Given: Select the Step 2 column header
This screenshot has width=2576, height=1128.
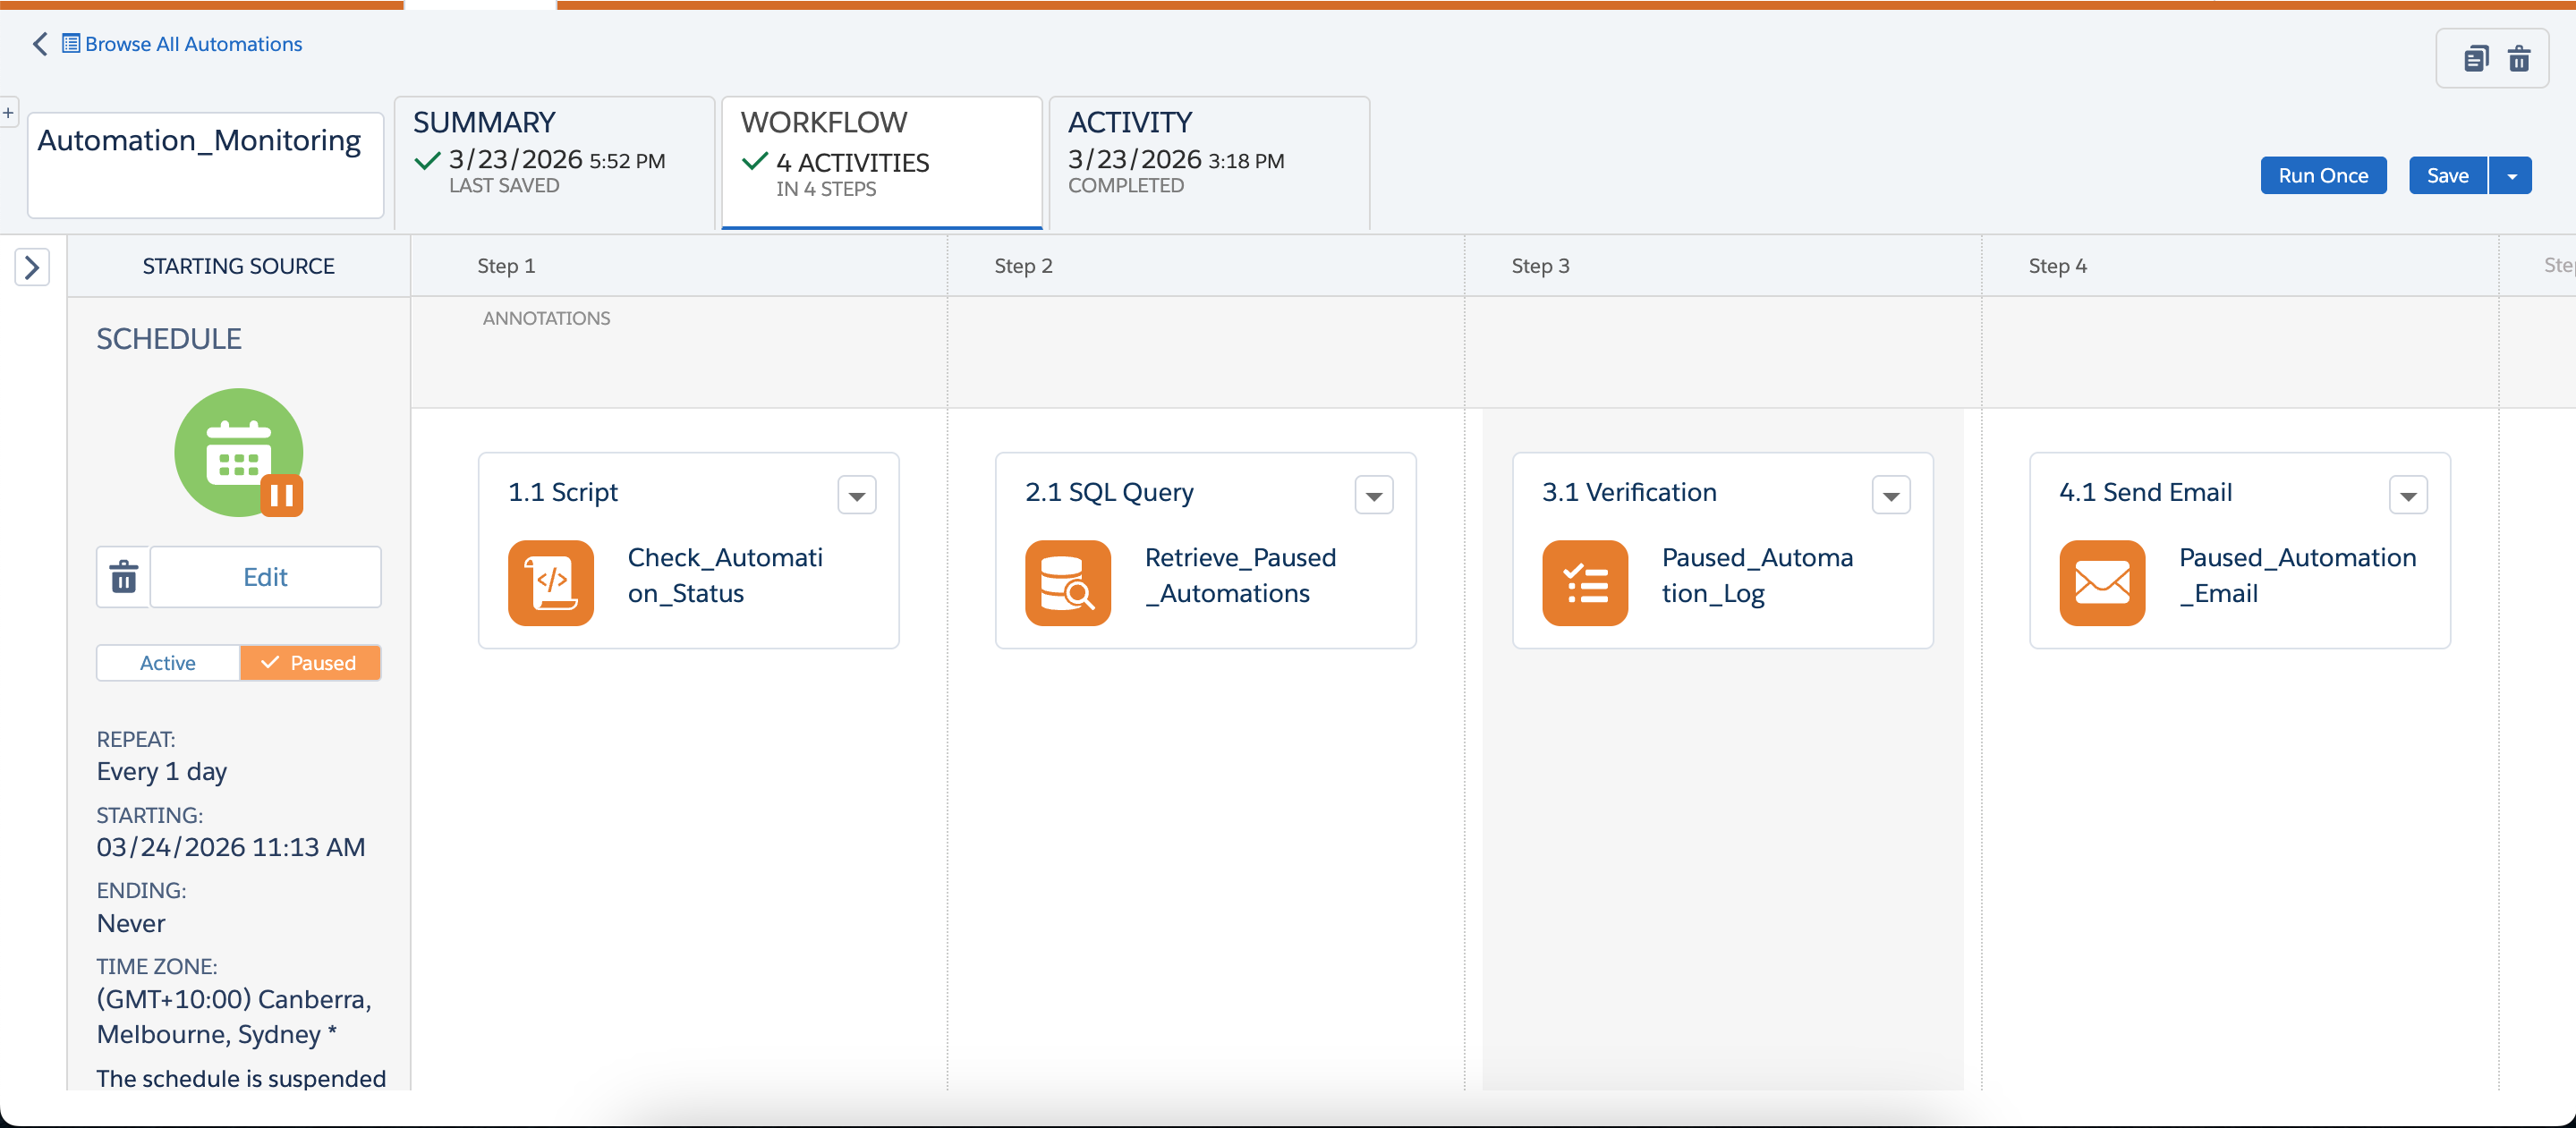Looking at the screenshot, I should click(1023, 266).
